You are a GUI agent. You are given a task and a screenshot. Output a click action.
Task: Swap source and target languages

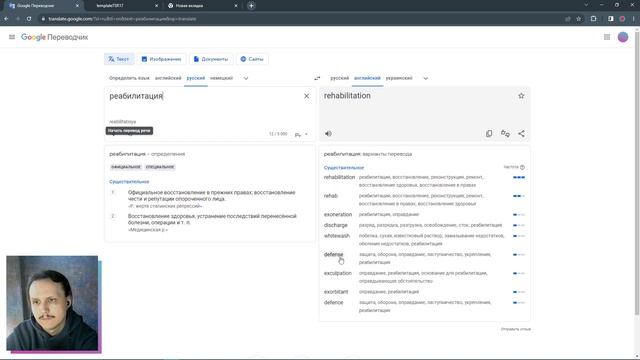tap(317, 78)
